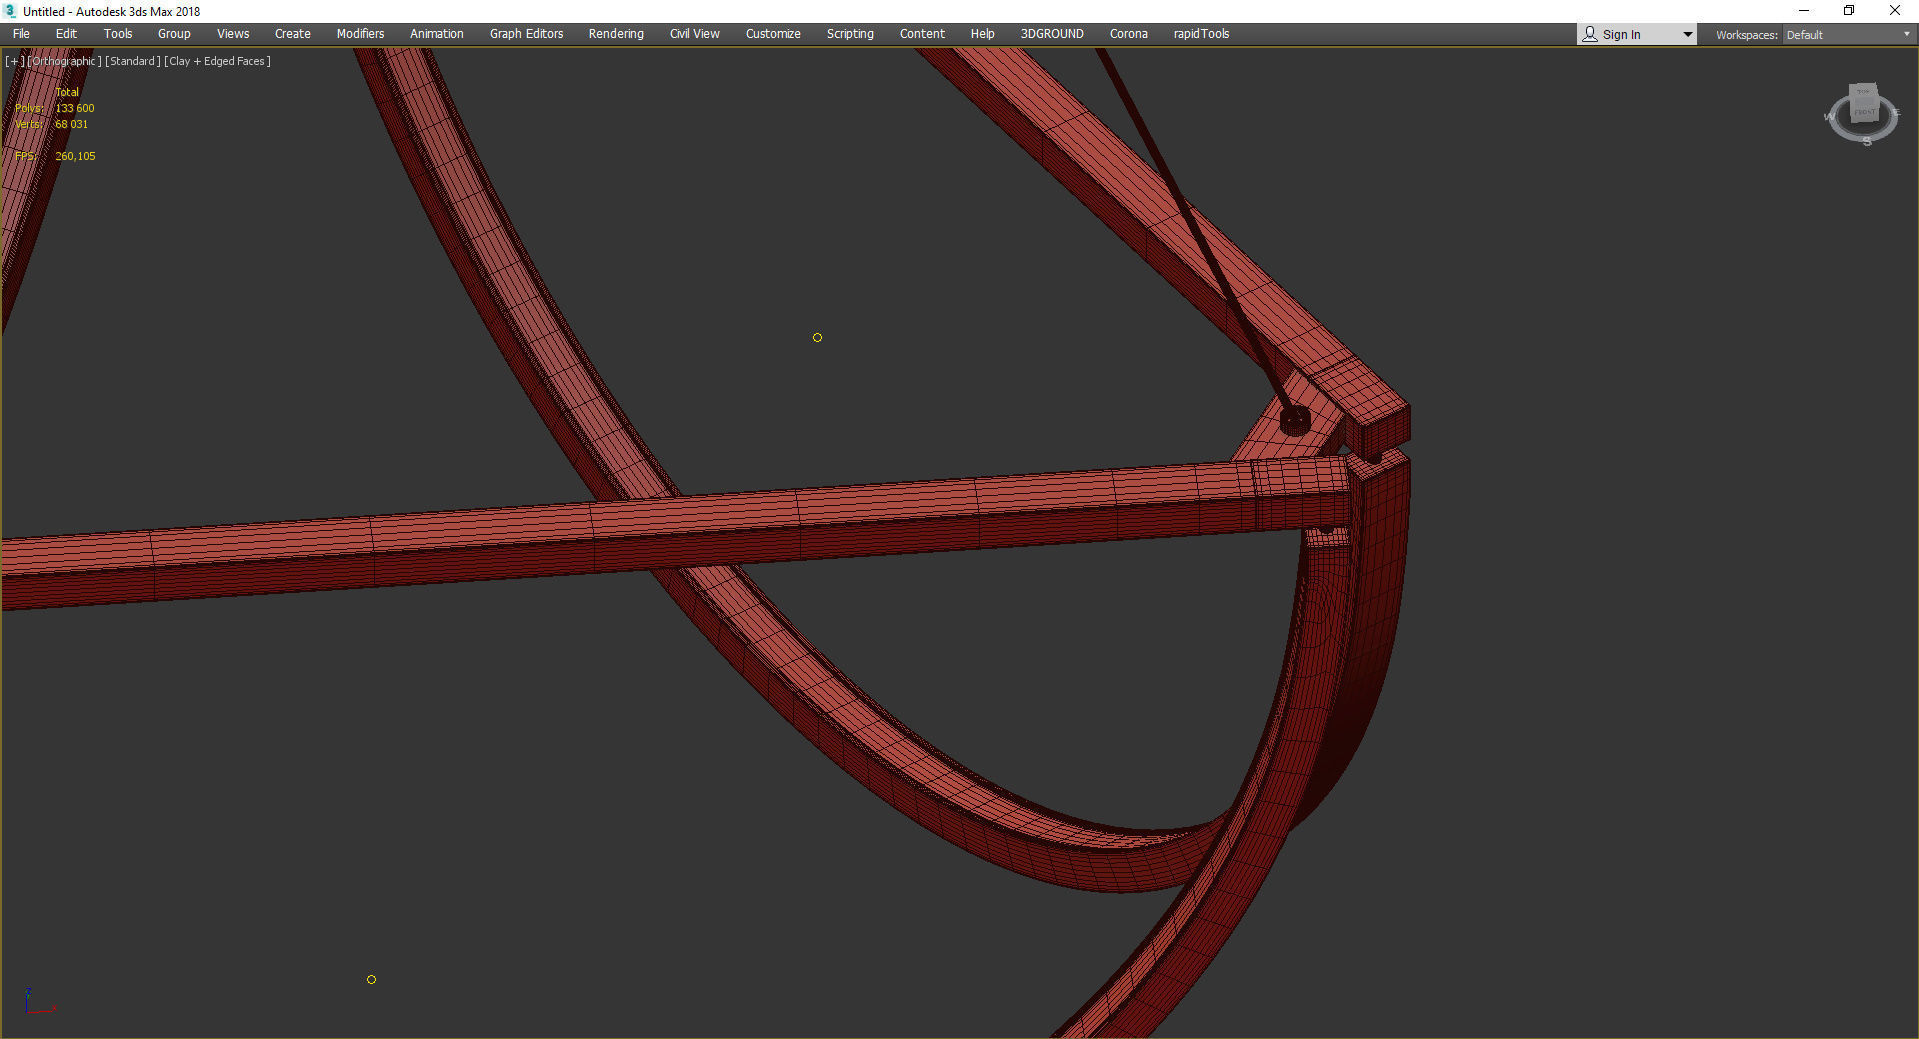Open the Modifiers menu
The width and height of the screenshot is (1919, 1039).
tap(360, 34)
